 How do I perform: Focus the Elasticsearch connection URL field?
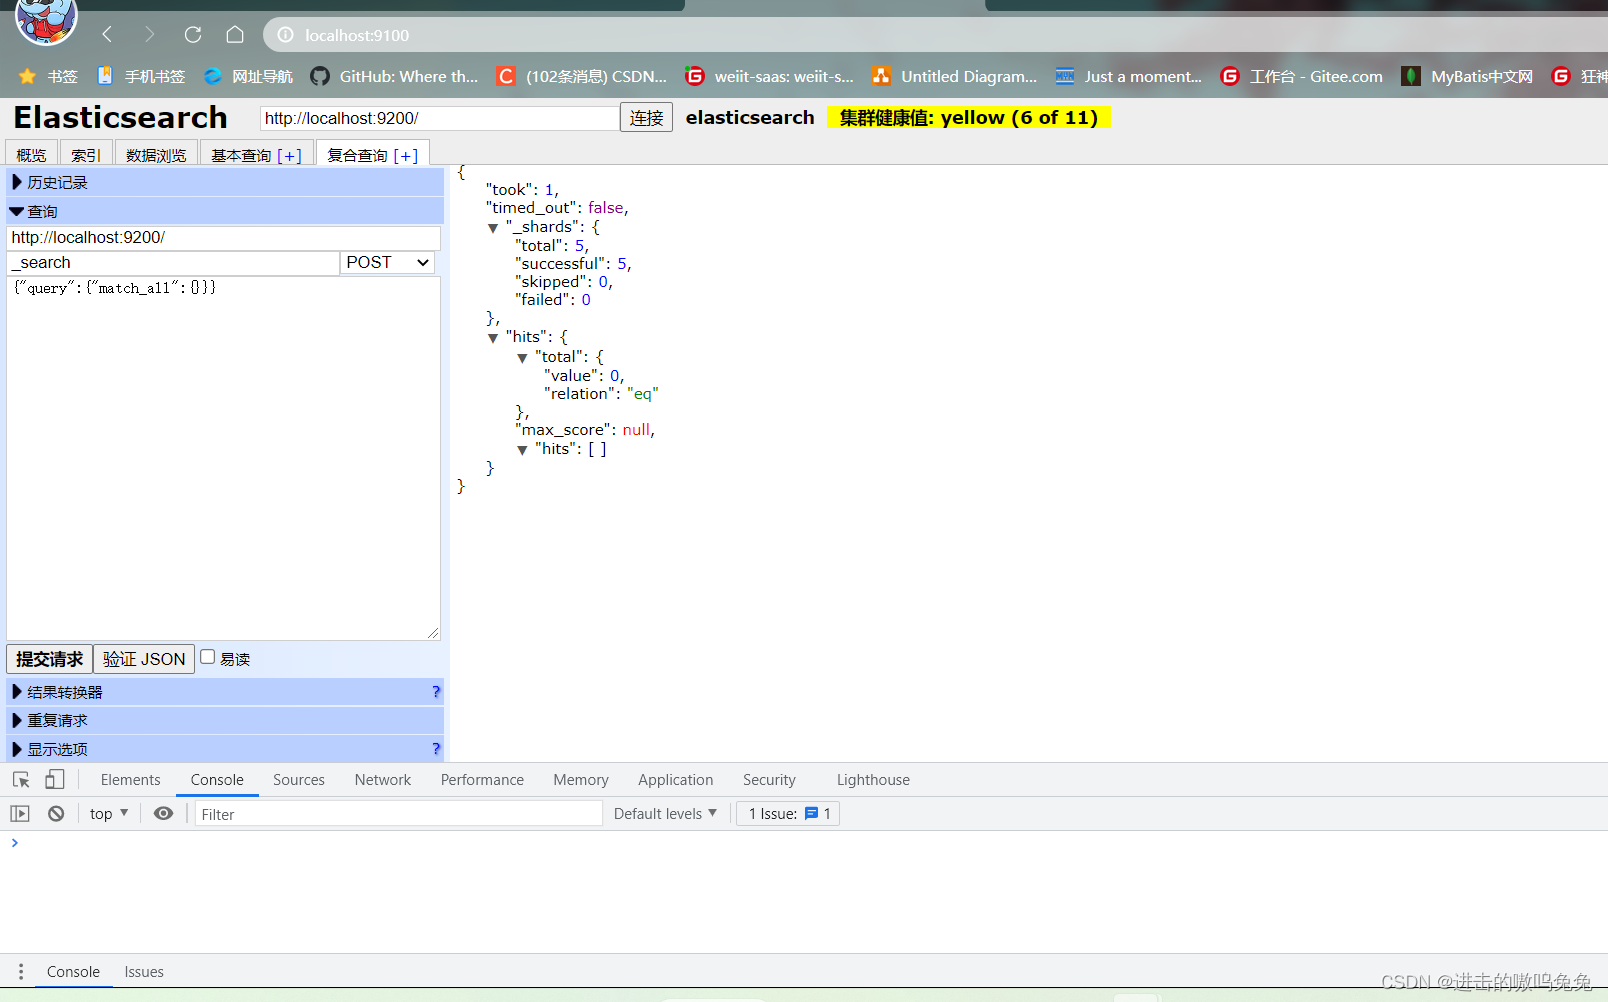(x=439, y=118)
